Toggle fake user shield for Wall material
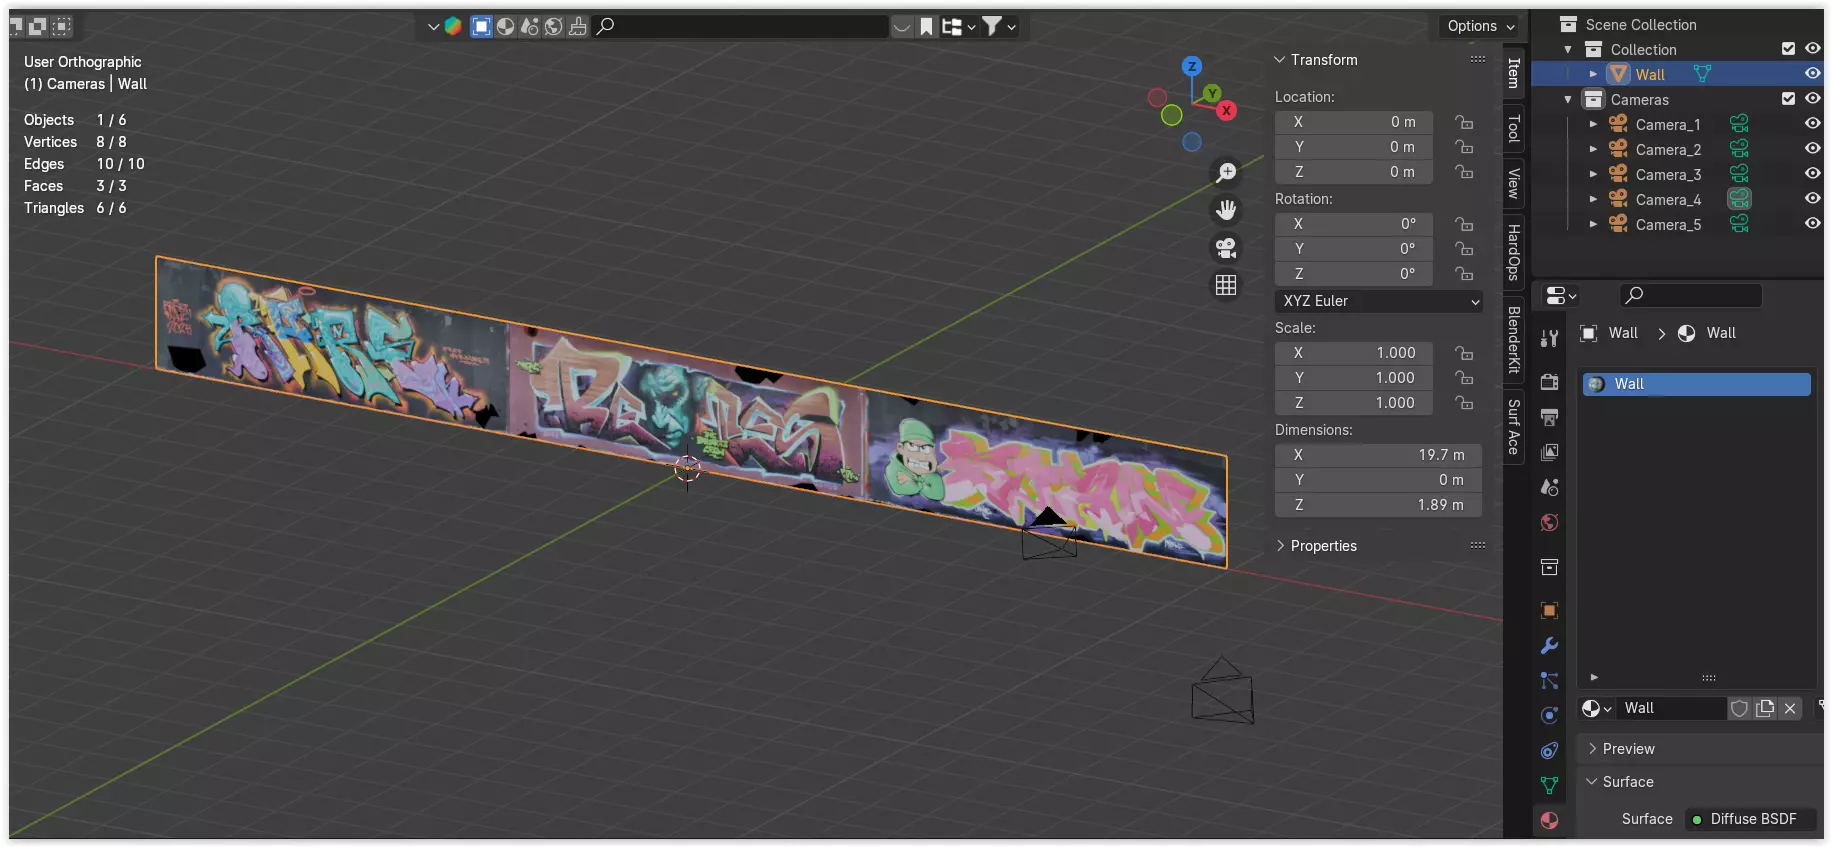The width and height of the screenshot is (1832, 847). (1740, 708)
